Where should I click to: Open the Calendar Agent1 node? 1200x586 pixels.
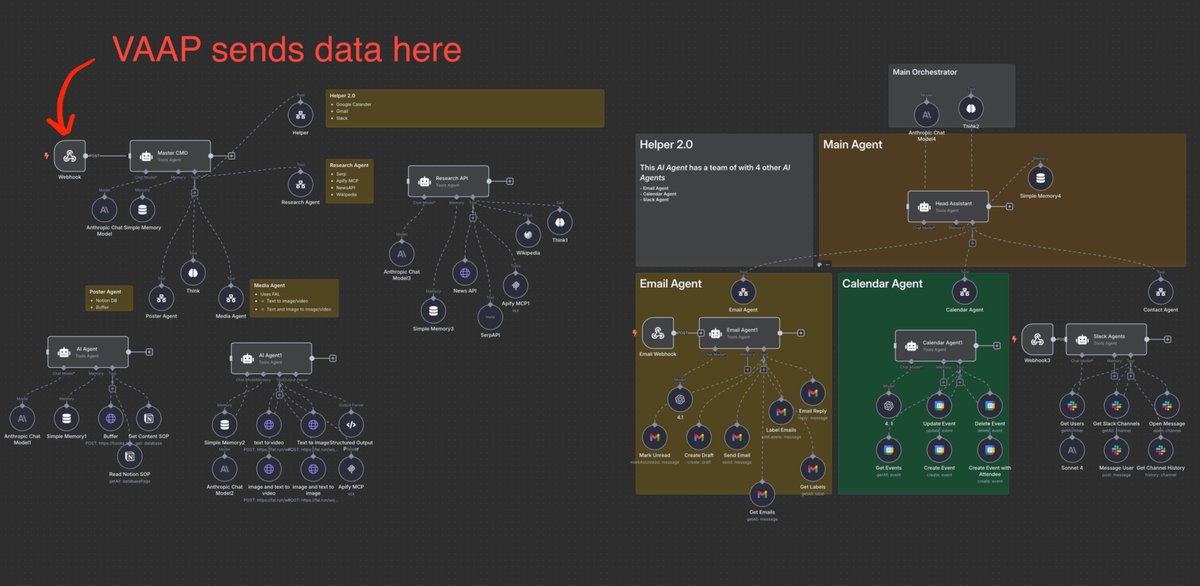(x=934, y=346)
